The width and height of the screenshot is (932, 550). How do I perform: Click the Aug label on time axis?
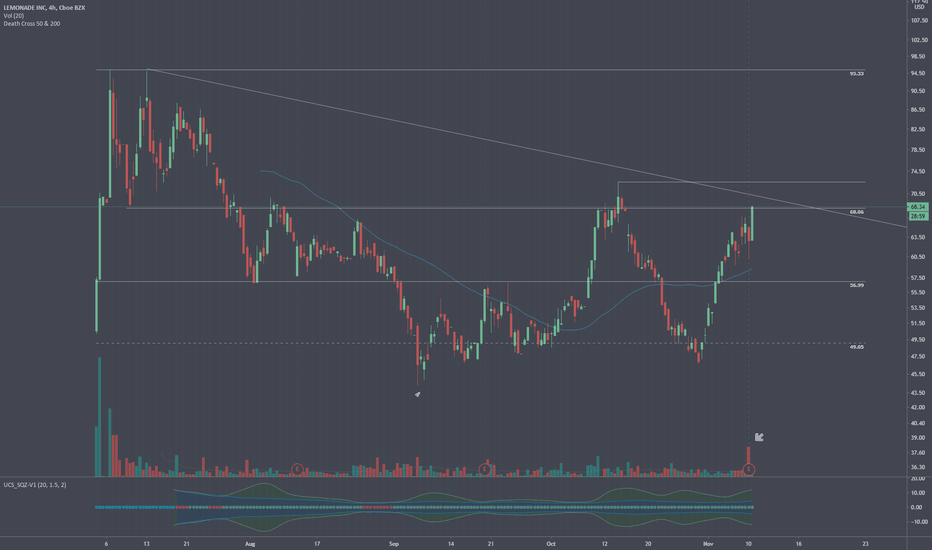tap(250, 544)
